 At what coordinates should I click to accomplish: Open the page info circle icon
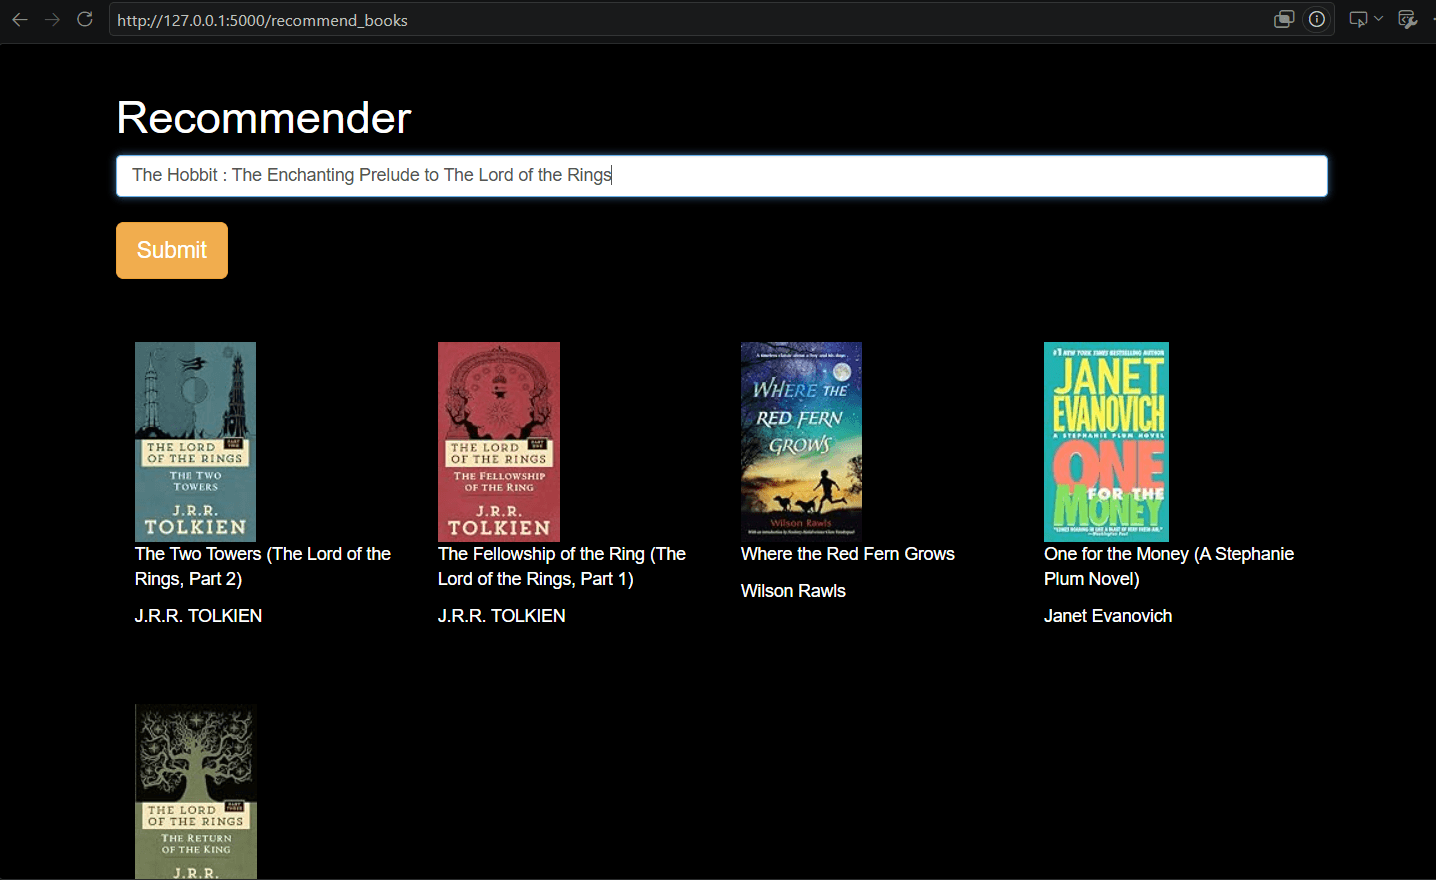click(1317, 19)
